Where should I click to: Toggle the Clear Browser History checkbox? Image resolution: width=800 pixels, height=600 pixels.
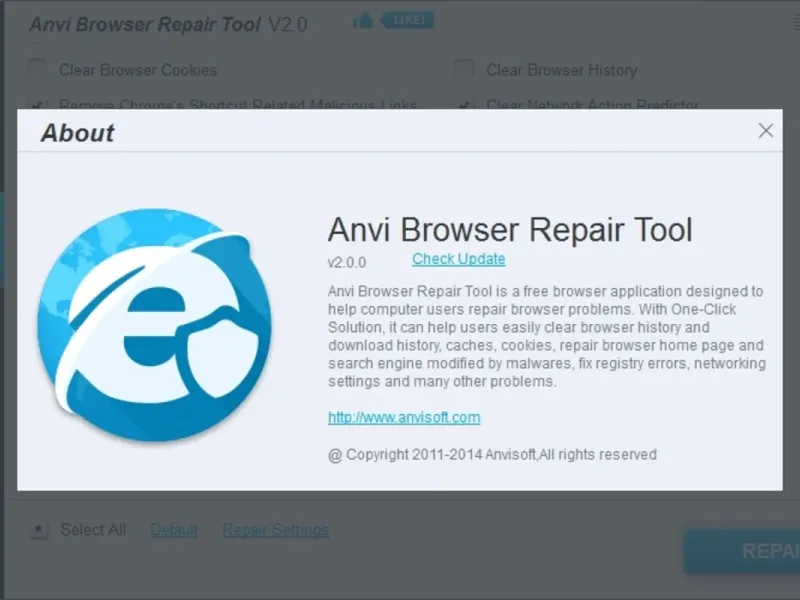pyautogui.click(x=464, y=69)
